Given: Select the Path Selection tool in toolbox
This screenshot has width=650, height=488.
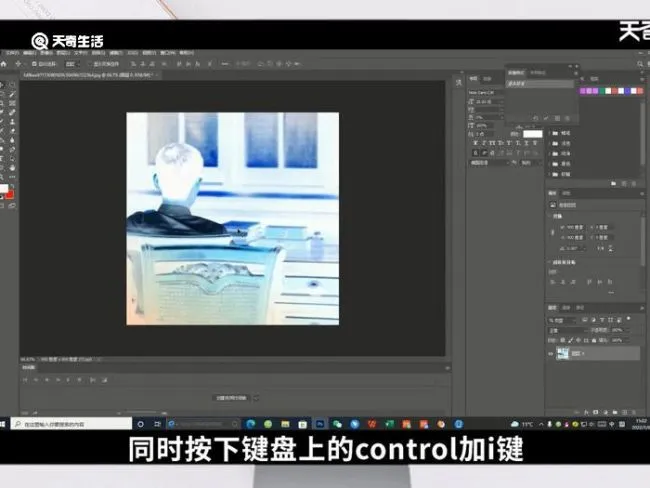Looking at the screenshot, I should click(x=12, y=158).
